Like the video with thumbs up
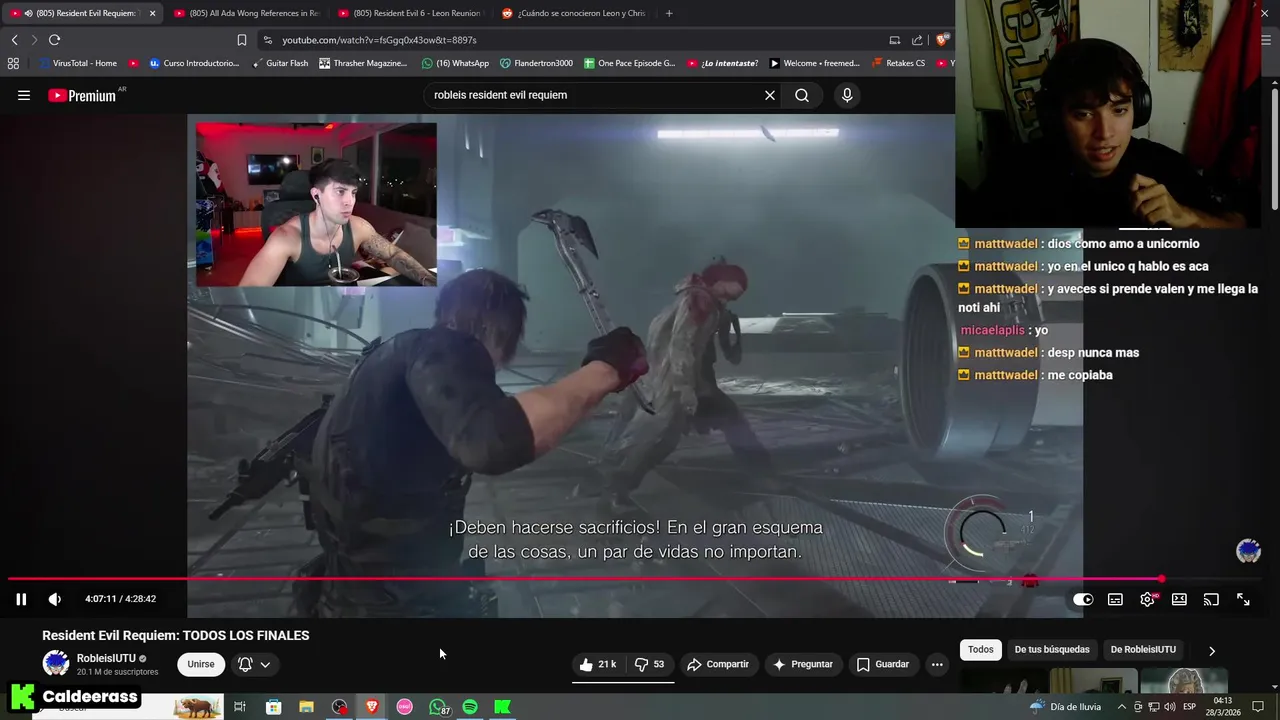Screen dimensions: 1280x720 point(597,664)
